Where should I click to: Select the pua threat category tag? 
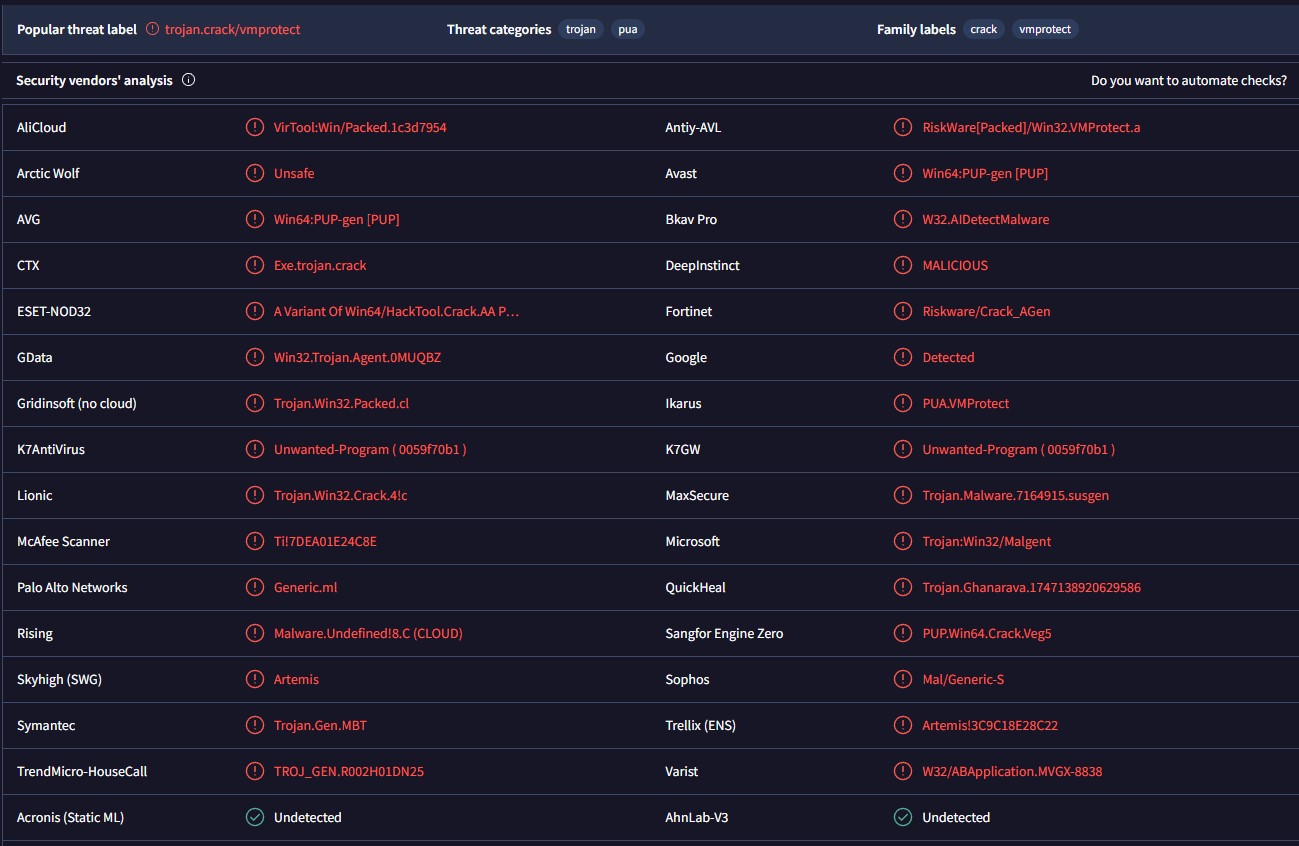point(628,29)
